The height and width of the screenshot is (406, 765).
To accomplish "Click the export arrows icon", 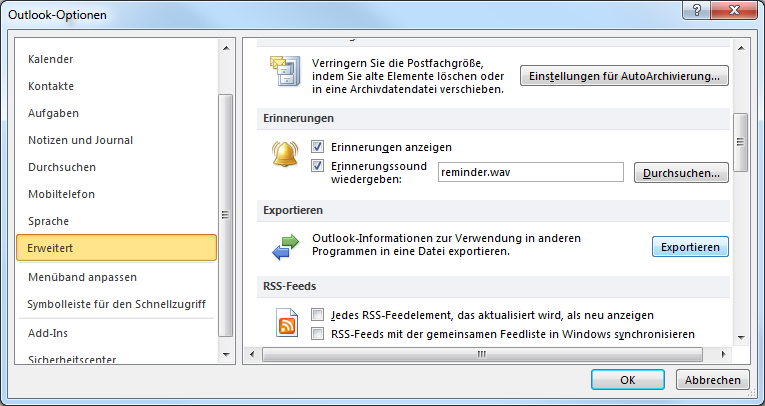I will [x=285, y=247].
